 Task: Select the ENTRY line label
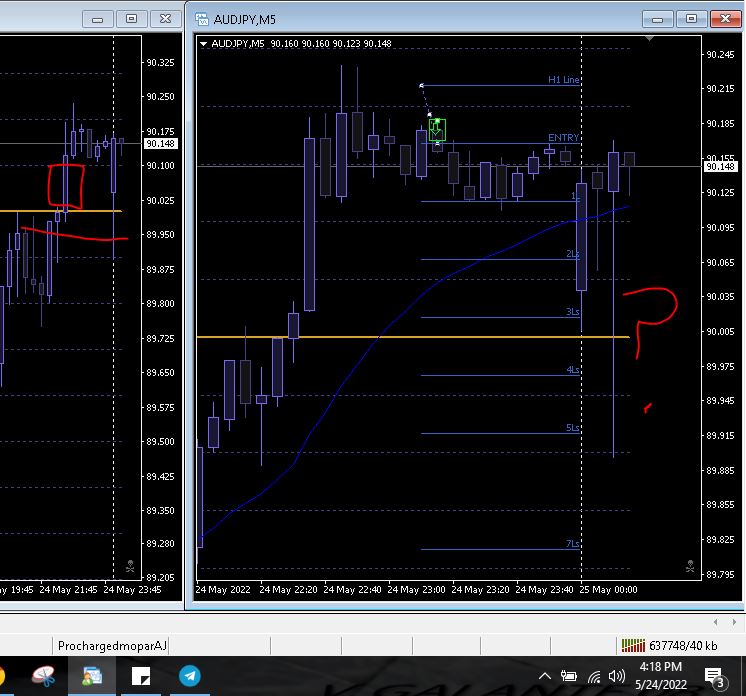(x=563, y=137)
